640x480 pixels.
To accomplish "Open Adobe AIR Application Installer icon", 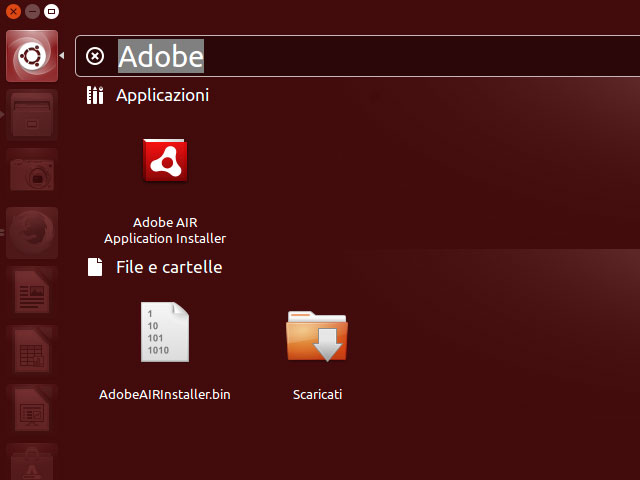I will [x=165, y=160].
